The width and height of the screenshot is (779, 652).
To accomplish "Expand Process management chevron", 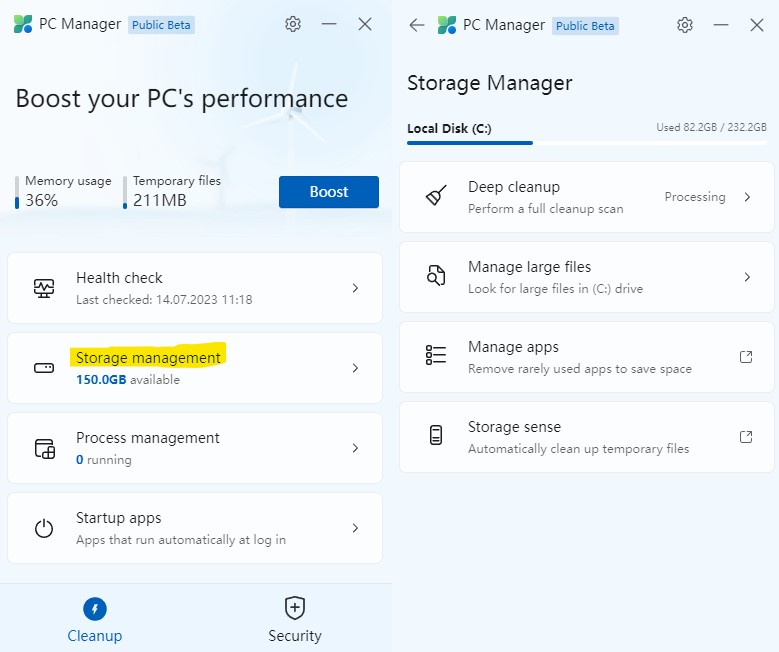I will click(x=355, y=448).
